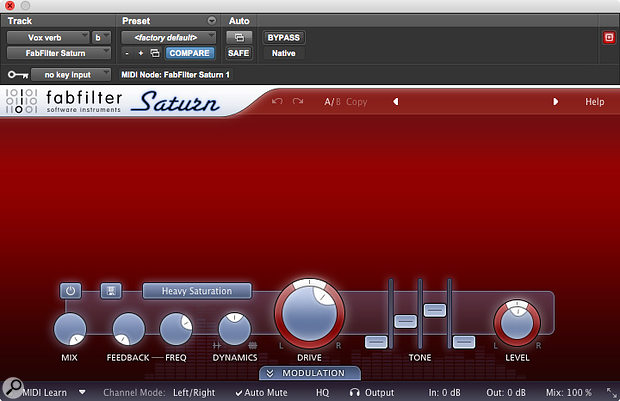Screen dimensions: 620x401
Task: Open the Vox verb track selector
Action: [x=48, y=38]
